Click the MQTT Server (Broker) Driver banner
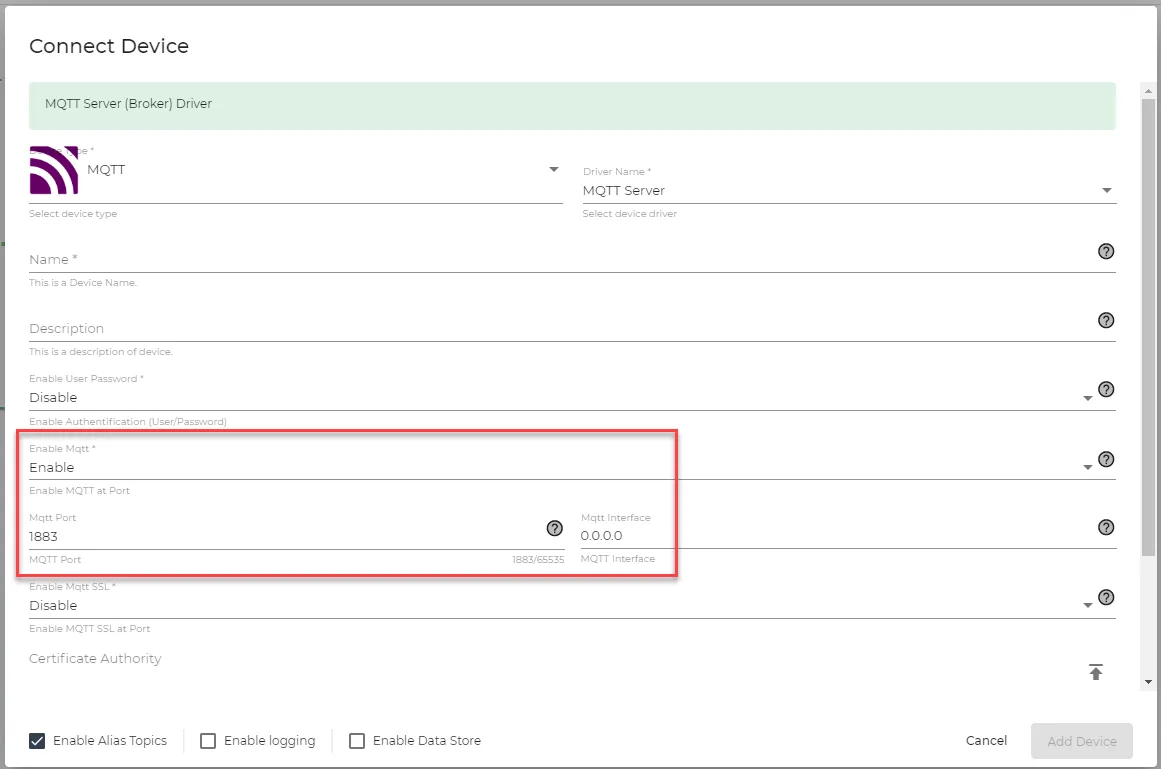1161x769 pixels. point(572,105)
